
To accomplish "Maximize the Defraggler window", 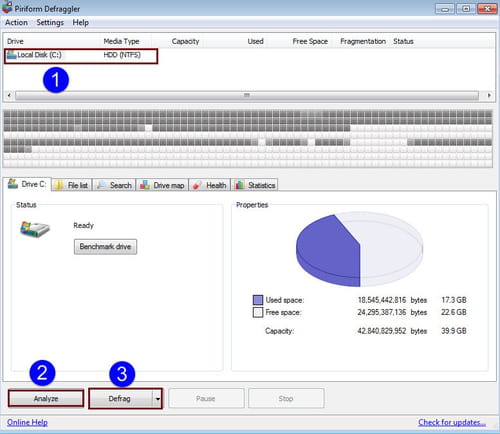I will tap(466, 9).
